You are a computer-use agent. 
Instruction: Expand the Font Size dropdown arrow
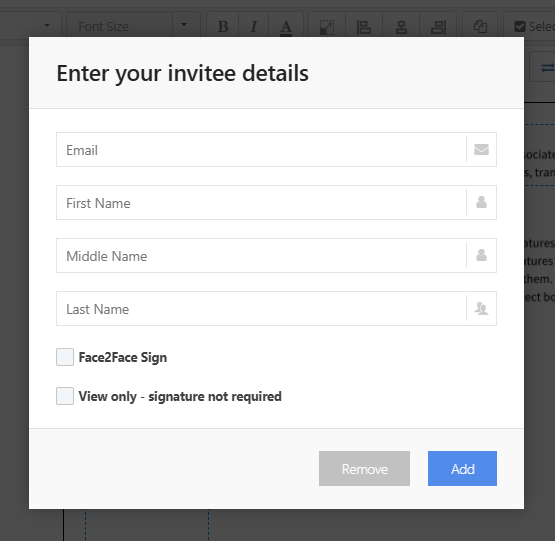184,25
